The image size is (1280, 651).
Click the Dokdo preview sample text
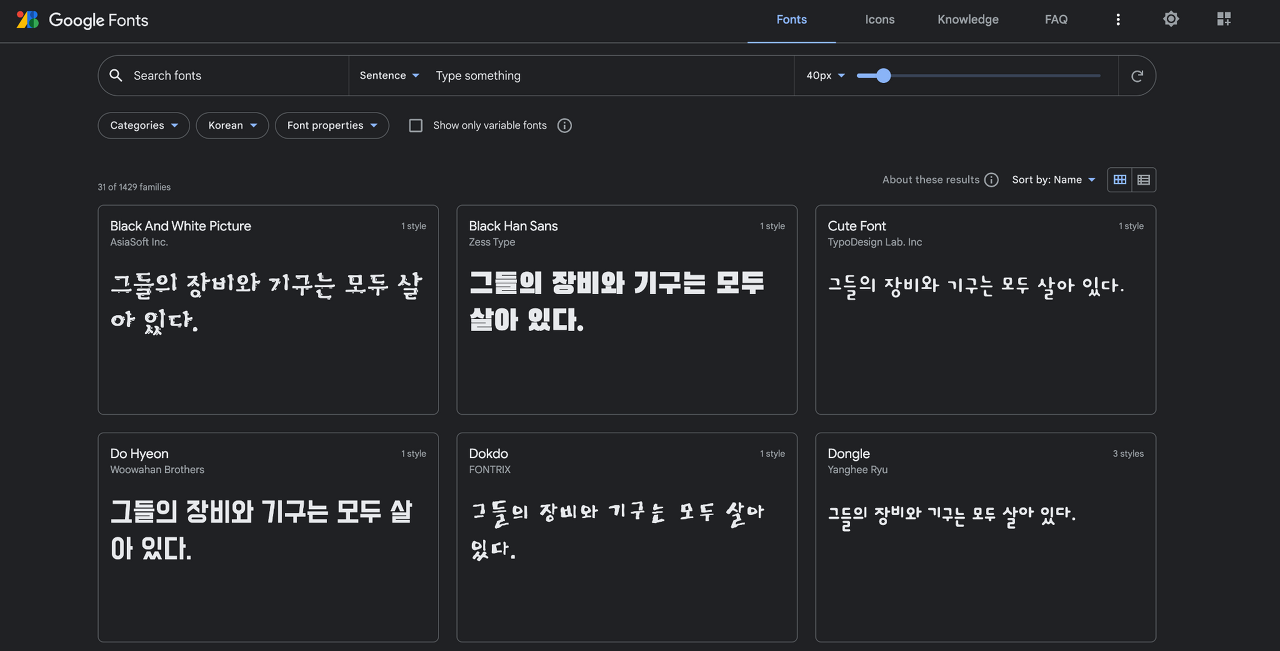(x=617, y=530)
